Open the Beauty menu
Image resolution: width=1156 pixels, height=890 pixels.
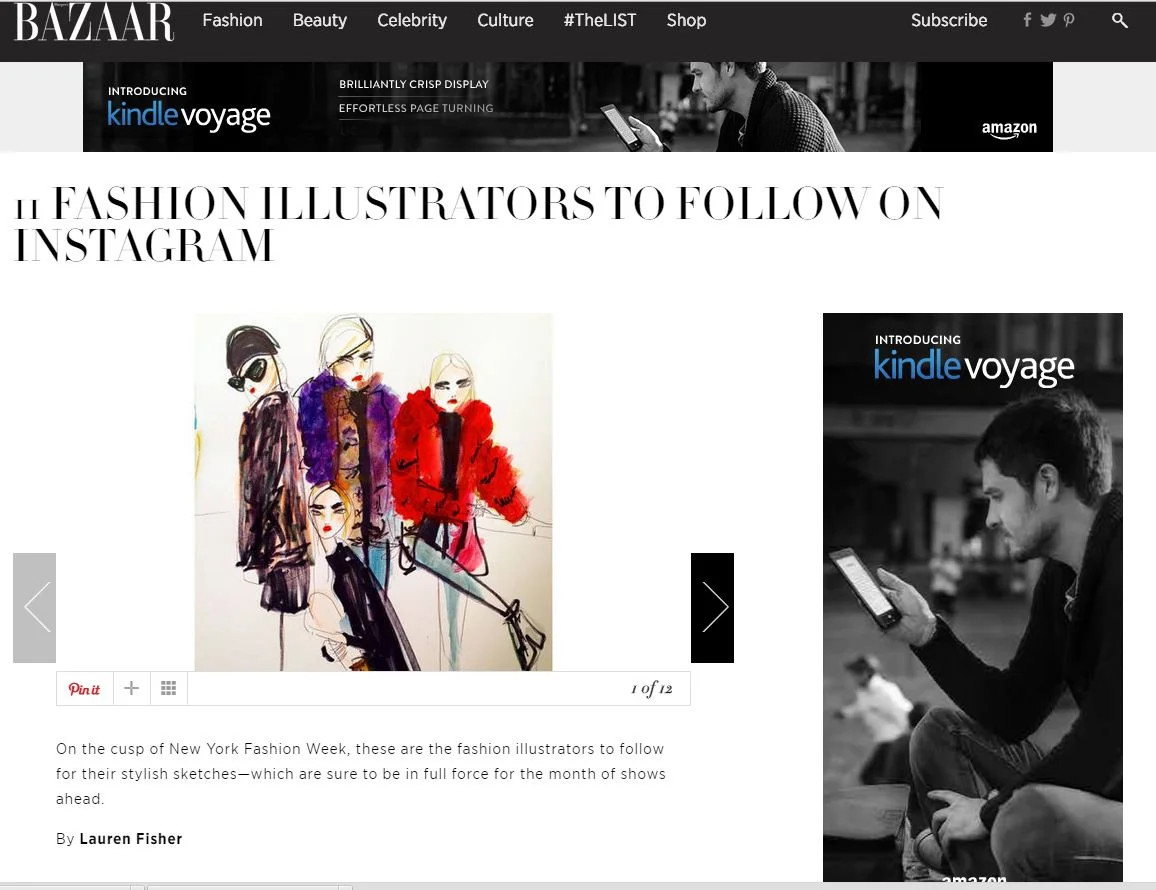(319, 21)
